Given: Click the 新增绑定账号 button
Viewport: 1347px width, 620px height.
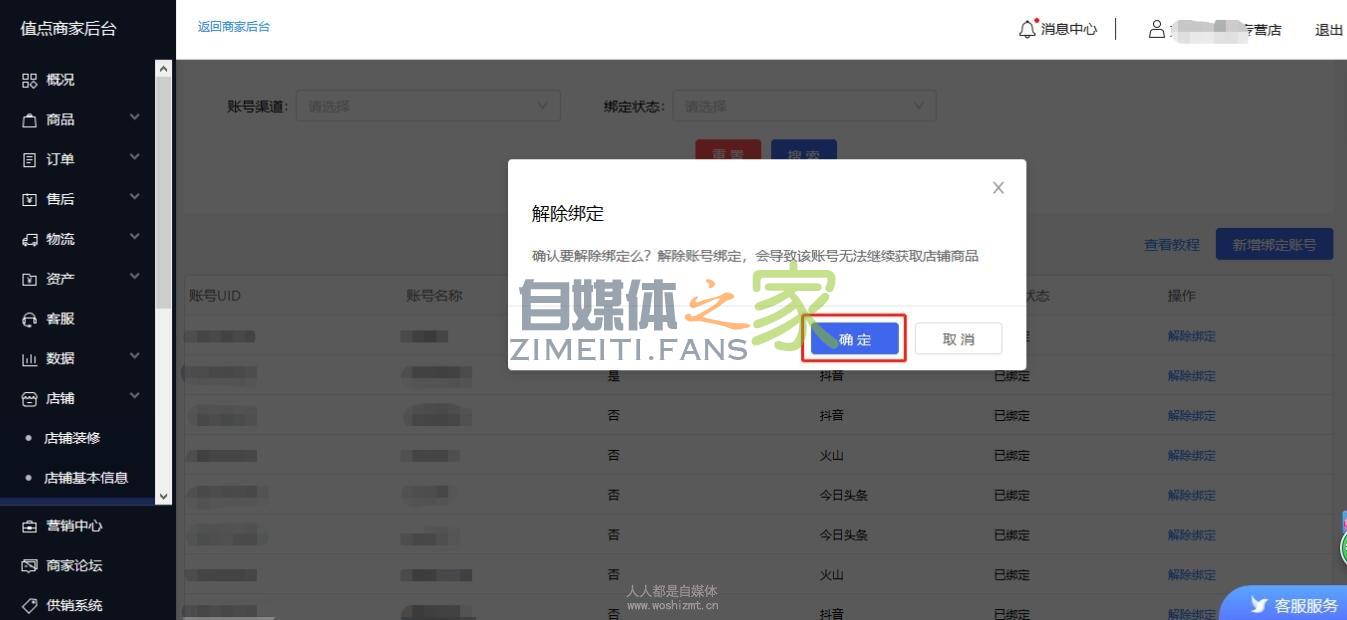Looking at the screenshot, I should point(1273,243).
